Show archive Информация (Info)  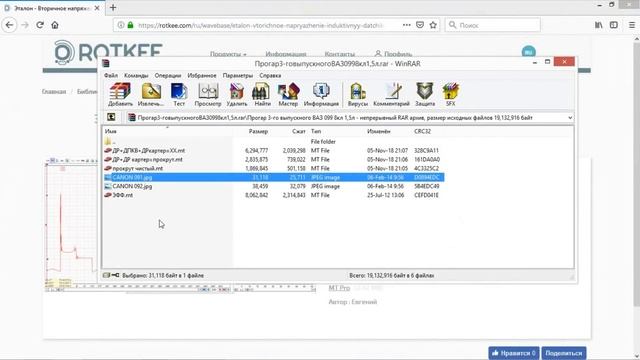click(x=321, y=94)
